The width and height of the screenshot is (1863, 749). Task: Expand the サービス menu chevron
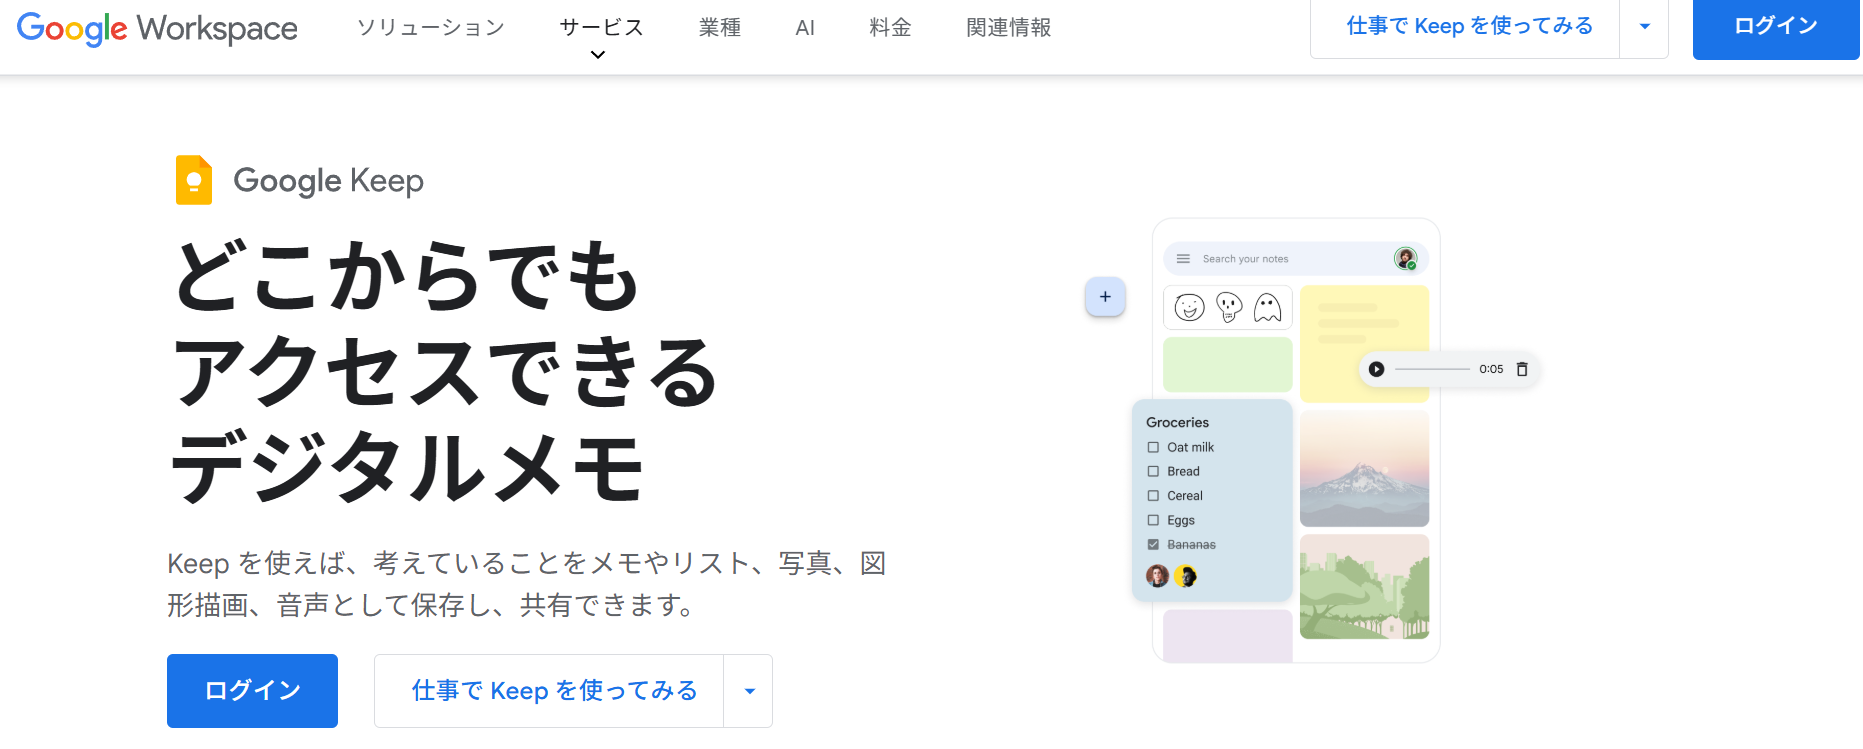pyautogui.click(x=598, y=55)
